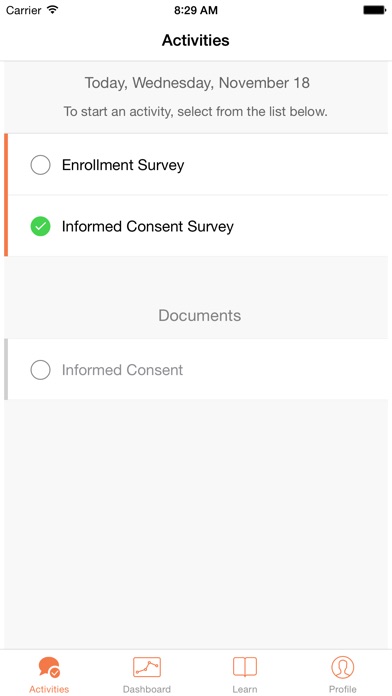The width and height of the screenshot is (392, 696).
Task: Switch to the Dashboard tab label
Action: 147,689
